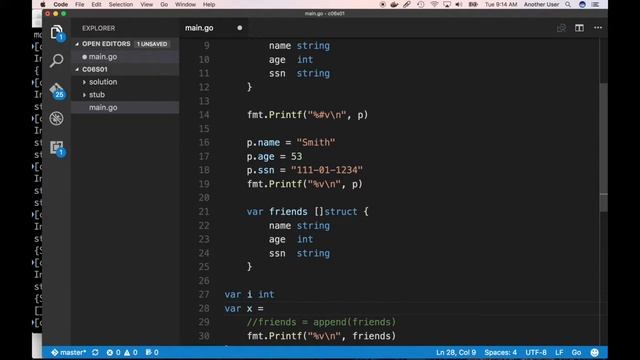
Task: Select main.go under Open Editors
Action: [x=124, y=57]
